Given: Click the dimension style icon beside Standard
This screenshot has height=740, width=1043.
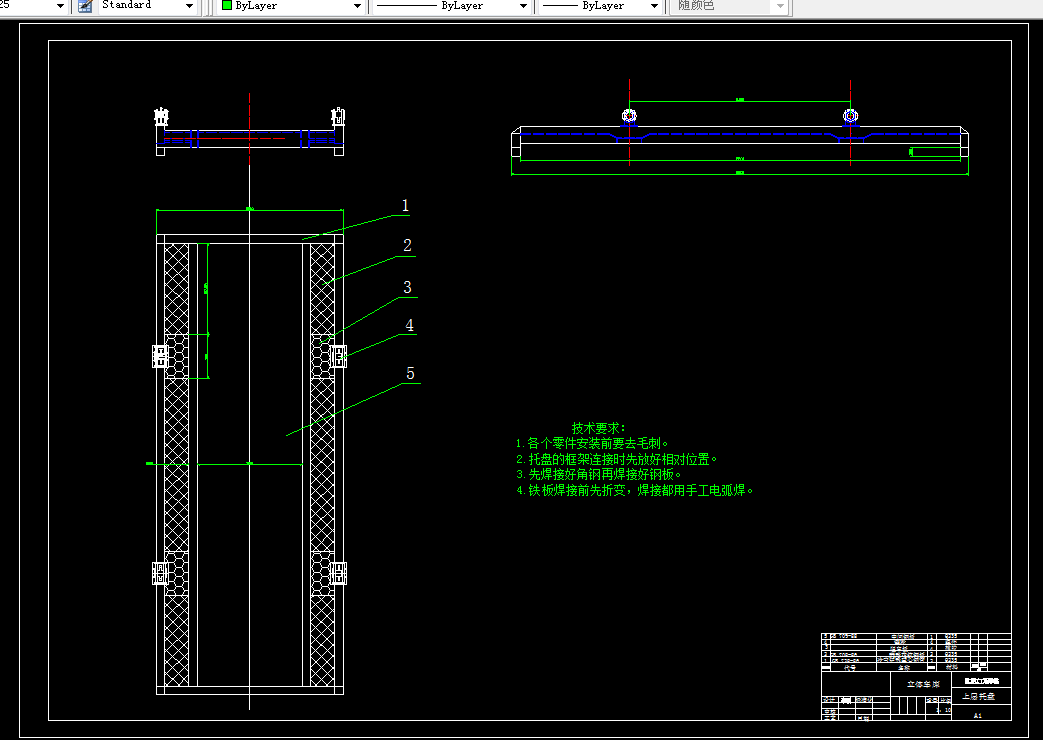Looking at the screenshot, I should (85, 6).
